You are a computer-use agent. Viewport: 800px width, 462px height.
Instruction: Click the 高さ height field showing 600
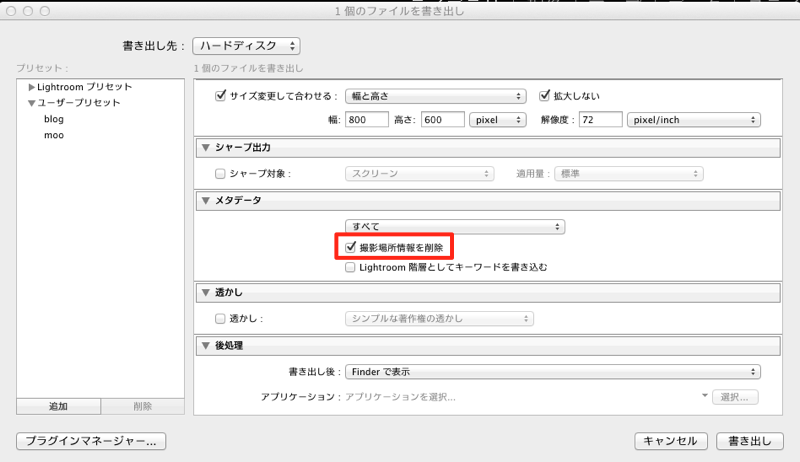(x=443, y=120)
